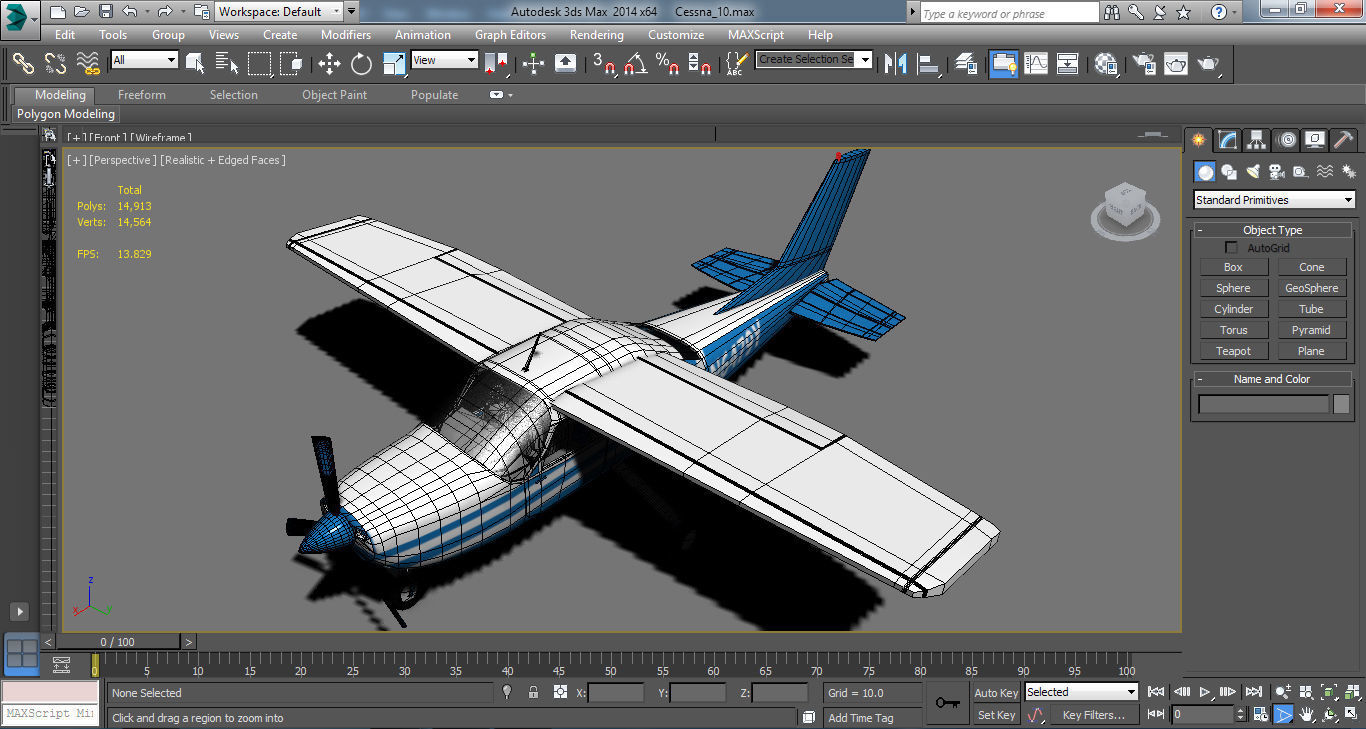Toggle Auto Key mode
The height and width of the screenshot is (729, 1366).
pos(996,693)
